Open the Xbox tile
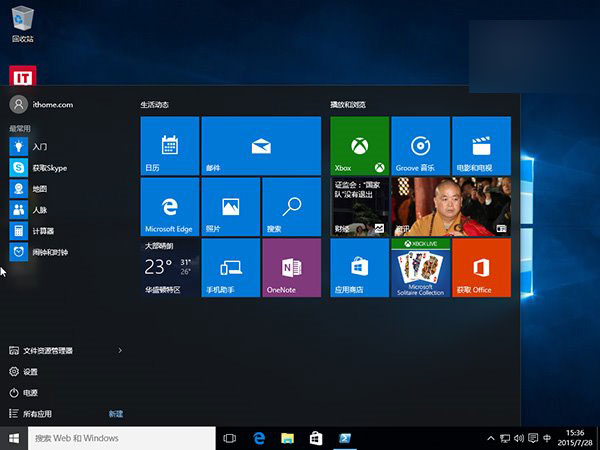This screenshot has width=600, height=450. 359,146
